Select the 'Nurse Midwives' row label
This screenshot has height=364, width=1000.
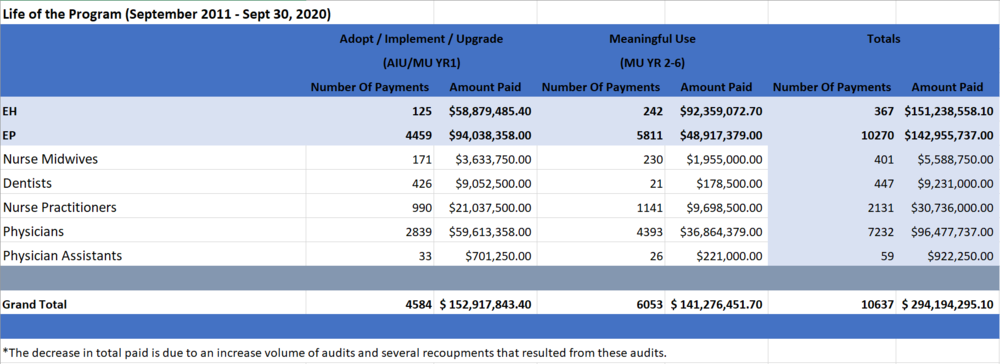pyautogui.click(x=50, y=159)
